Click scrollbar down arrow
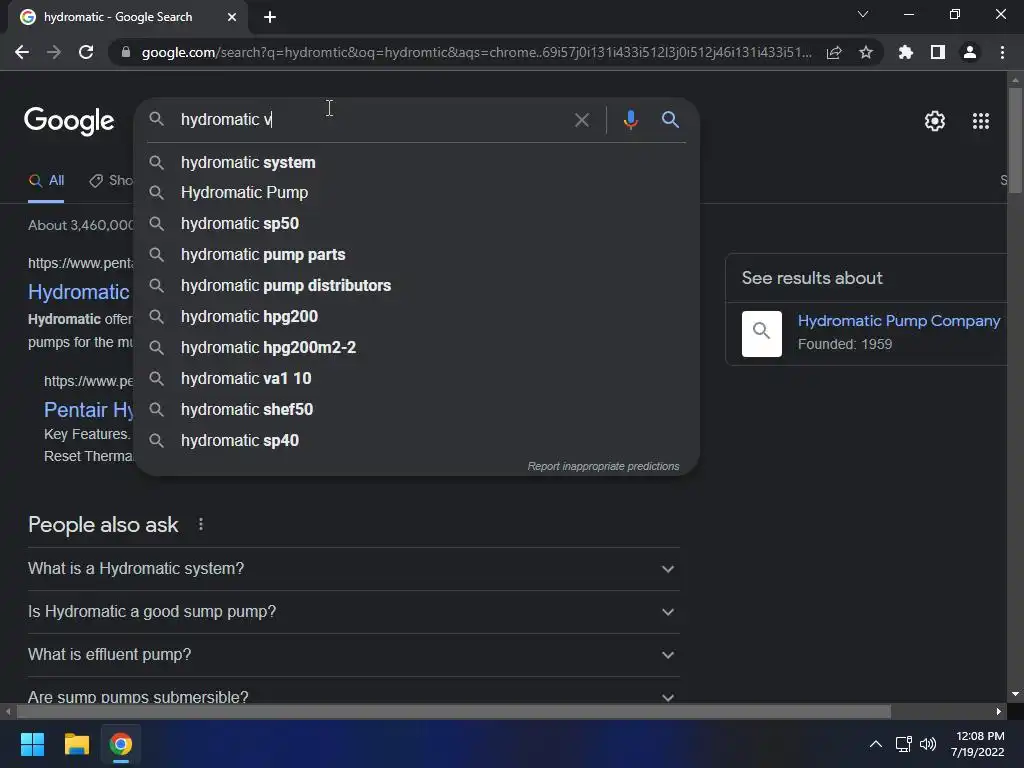The width and height of the screenshot is (1024, 768). click(x=1015, y=694)
